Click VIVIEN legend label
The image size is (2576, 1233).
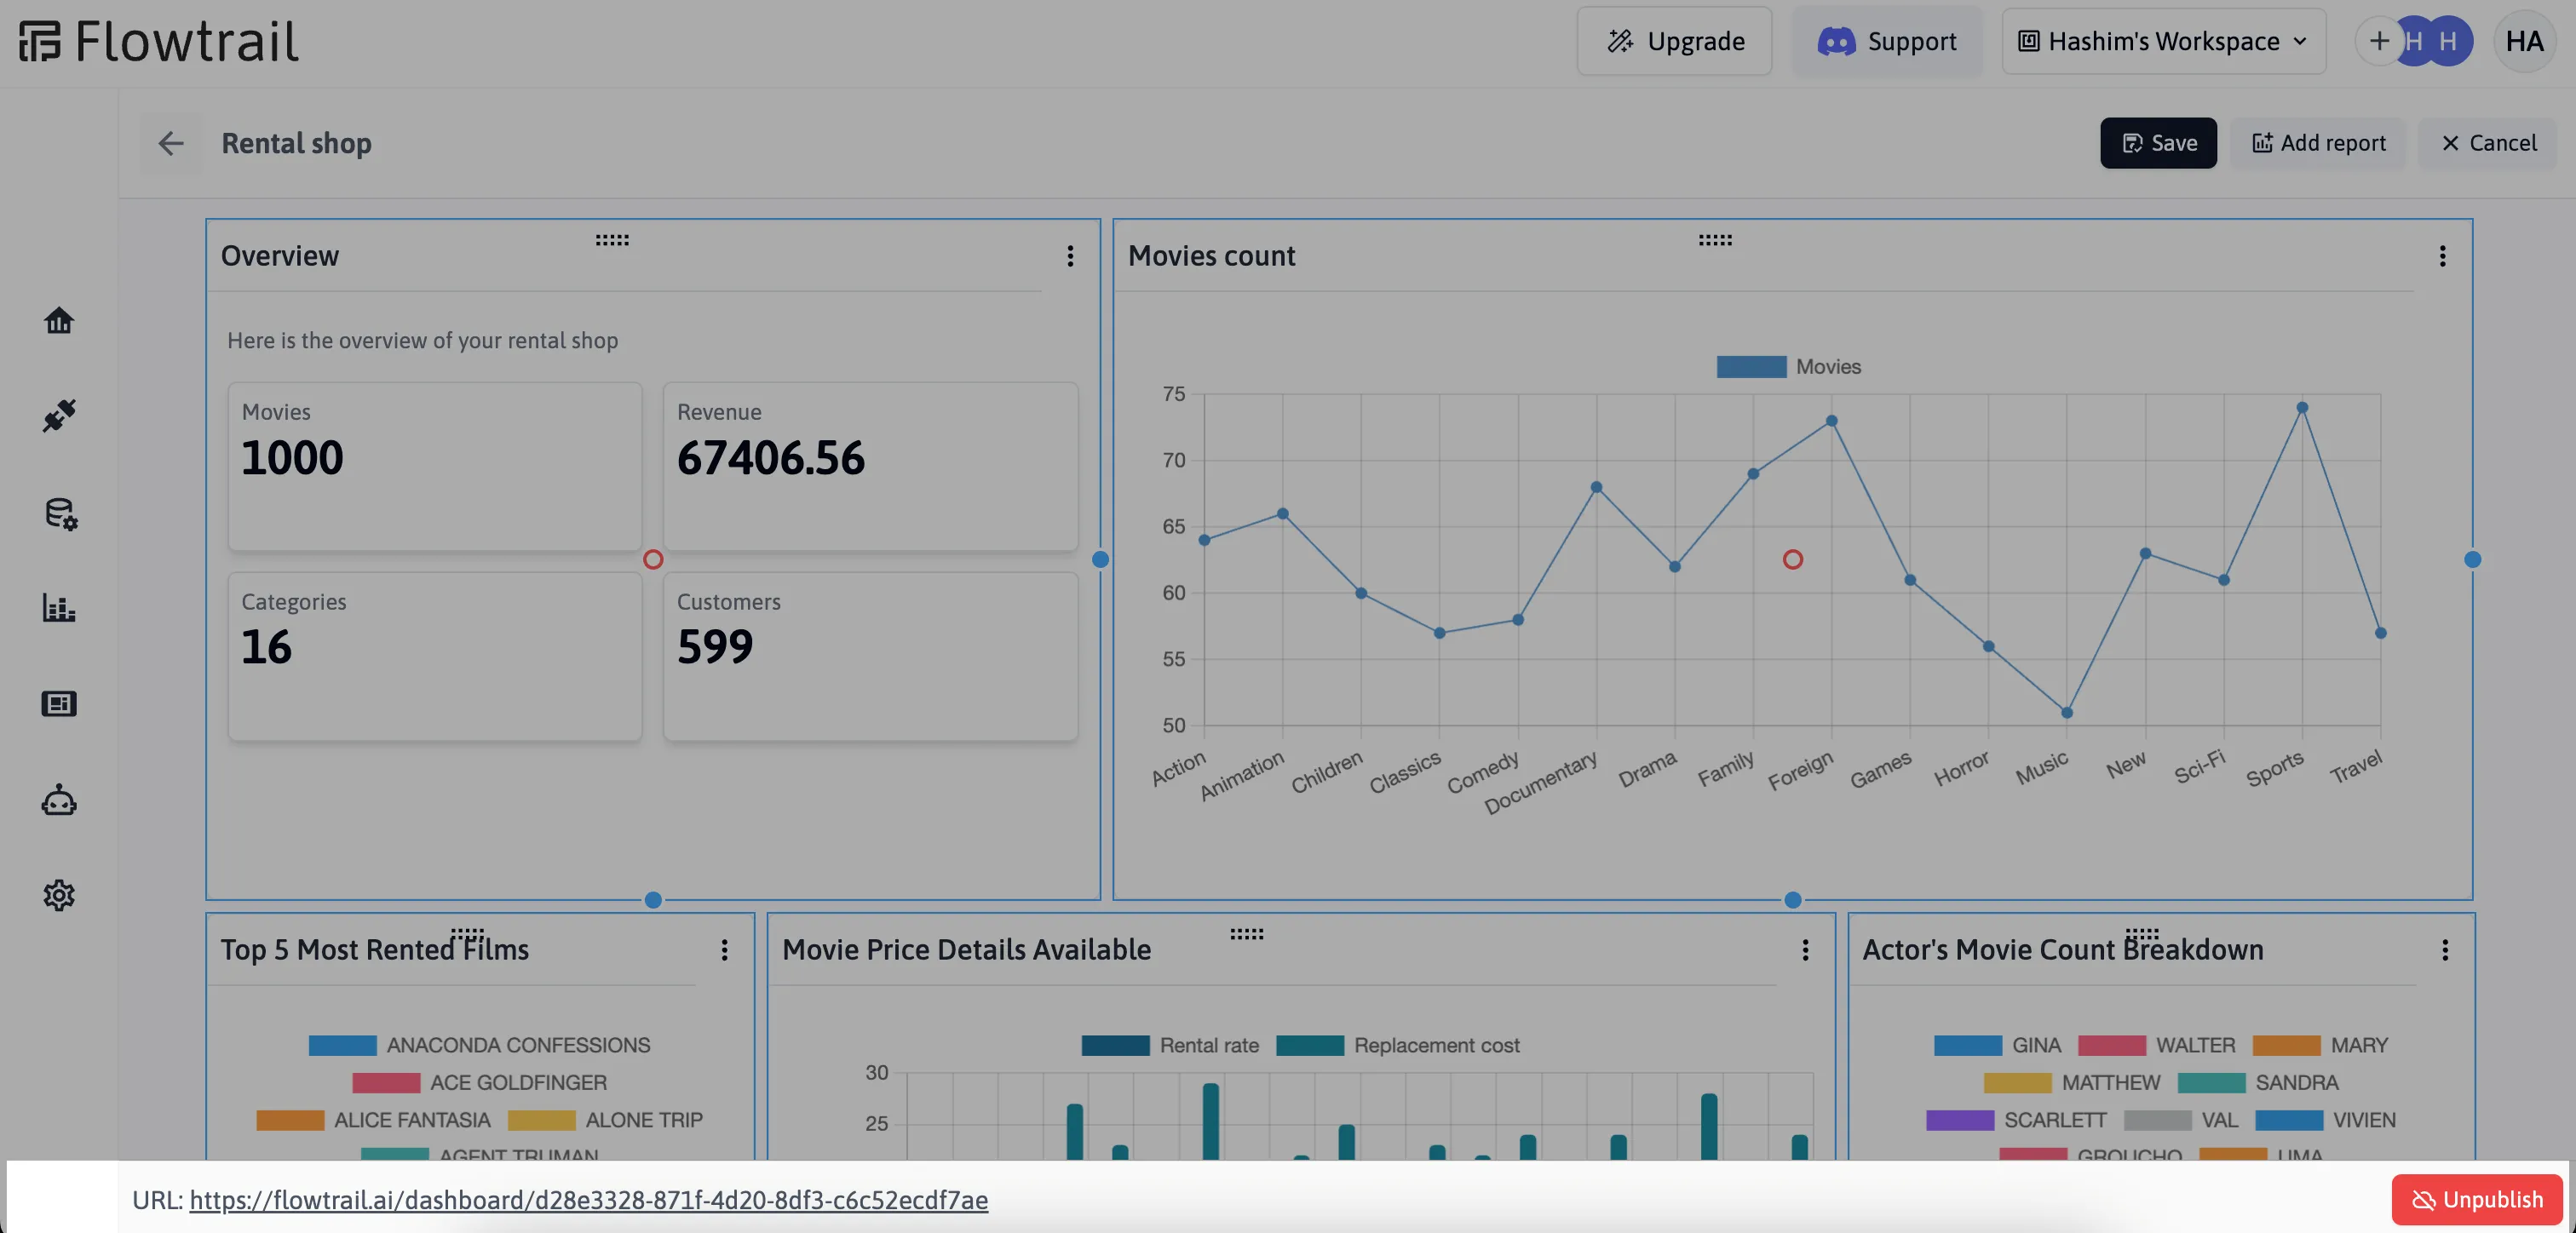(x=2364, y=1119)
